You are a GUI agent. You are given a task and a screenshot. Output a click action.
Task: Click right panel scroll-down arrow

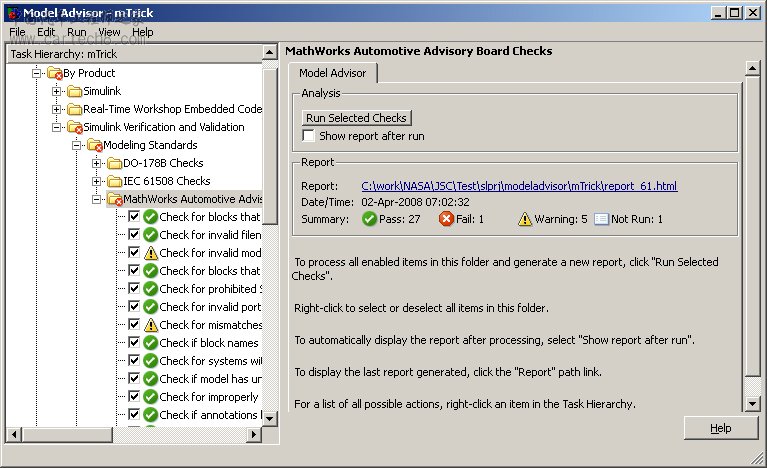click(752, 404)
